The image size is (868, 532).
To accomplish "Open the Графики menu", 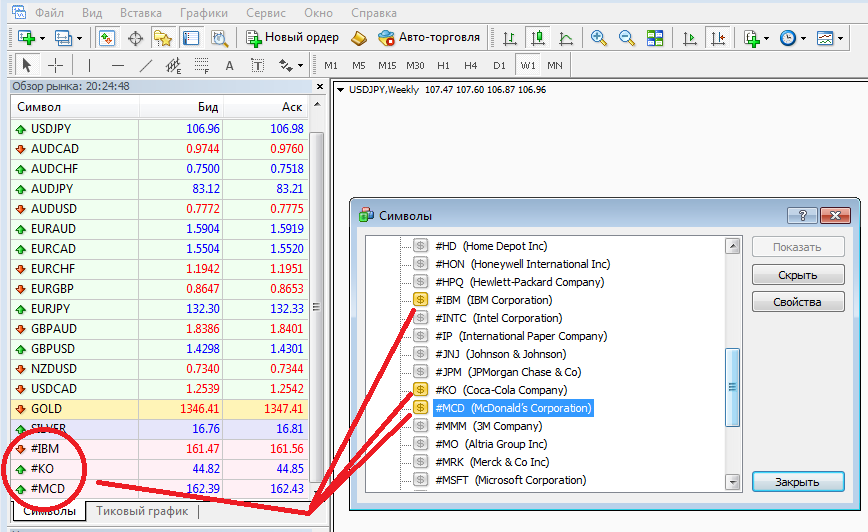I will [204, 13].
